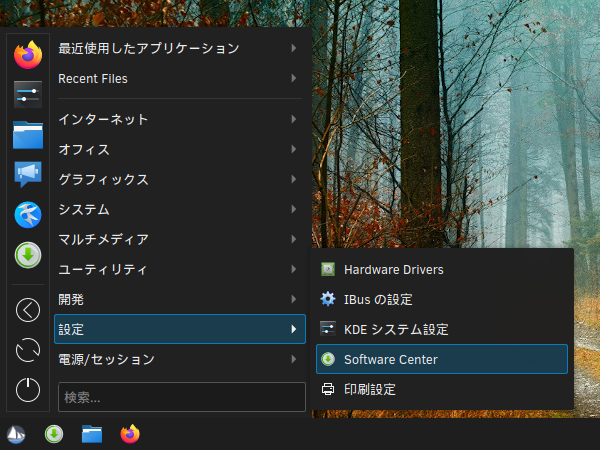The width and height of the screenshot is (600, 450).
Task: Expand arrow beside システム
Action: tap(293, 209)
